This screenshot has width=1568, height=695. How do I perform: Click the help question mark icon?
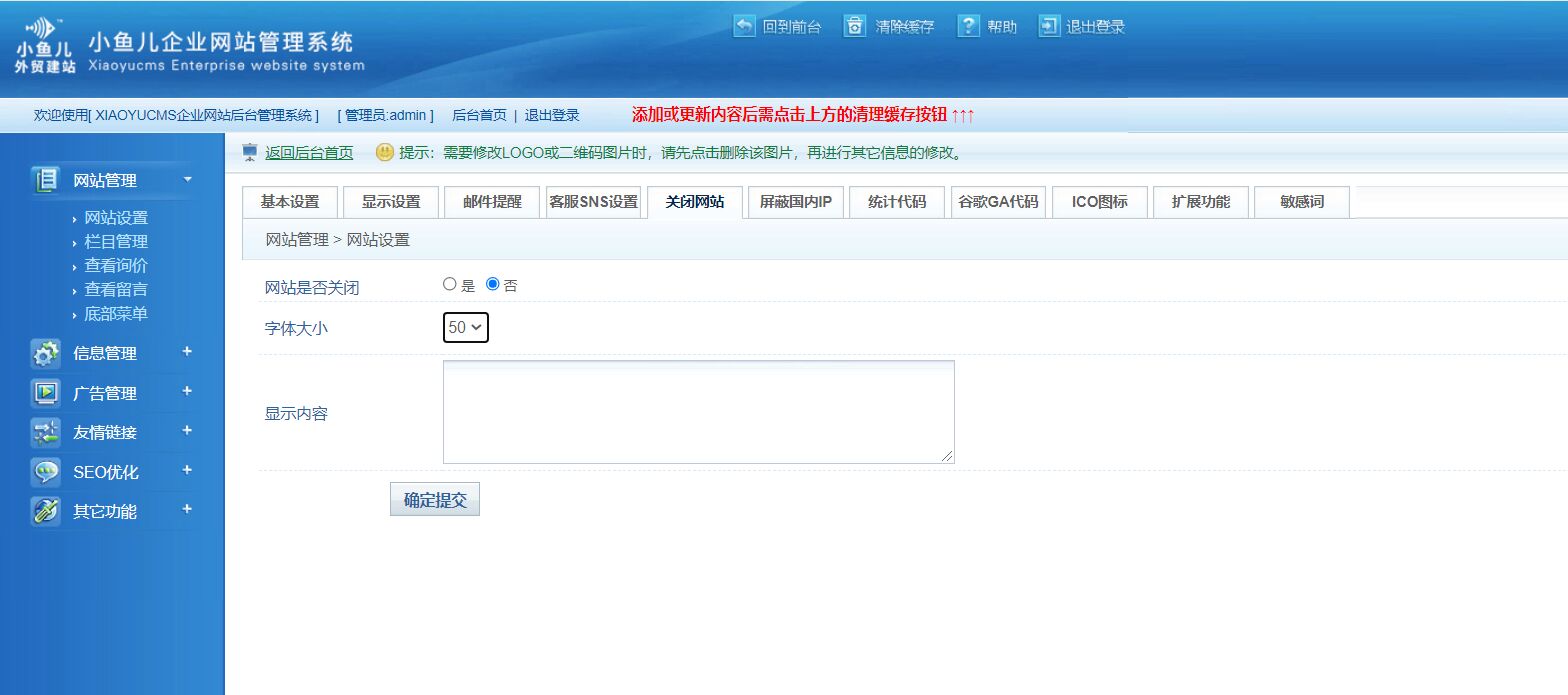[x=968, y=26]
